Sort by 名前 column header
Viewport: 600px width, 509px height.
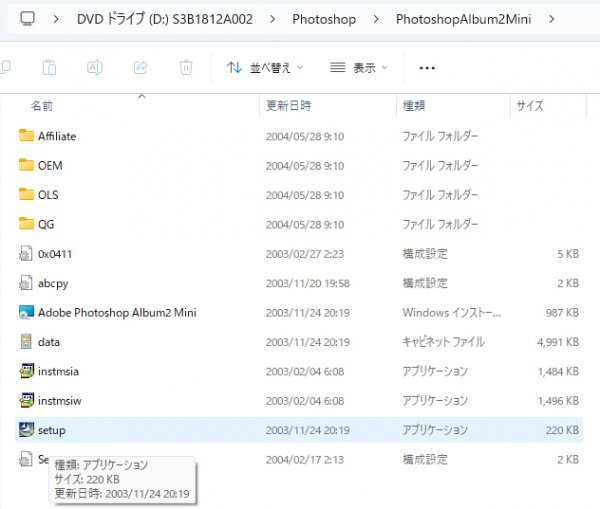(42, 106)
